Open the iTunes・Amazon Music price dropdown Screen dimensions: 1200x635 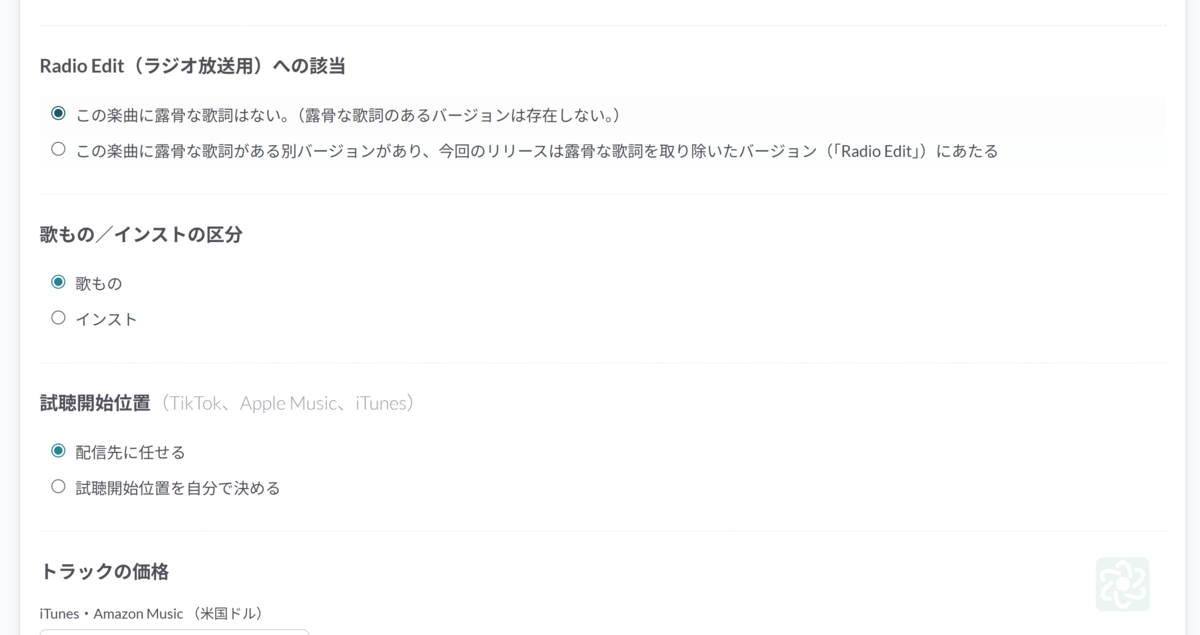(x=174, y=631)
